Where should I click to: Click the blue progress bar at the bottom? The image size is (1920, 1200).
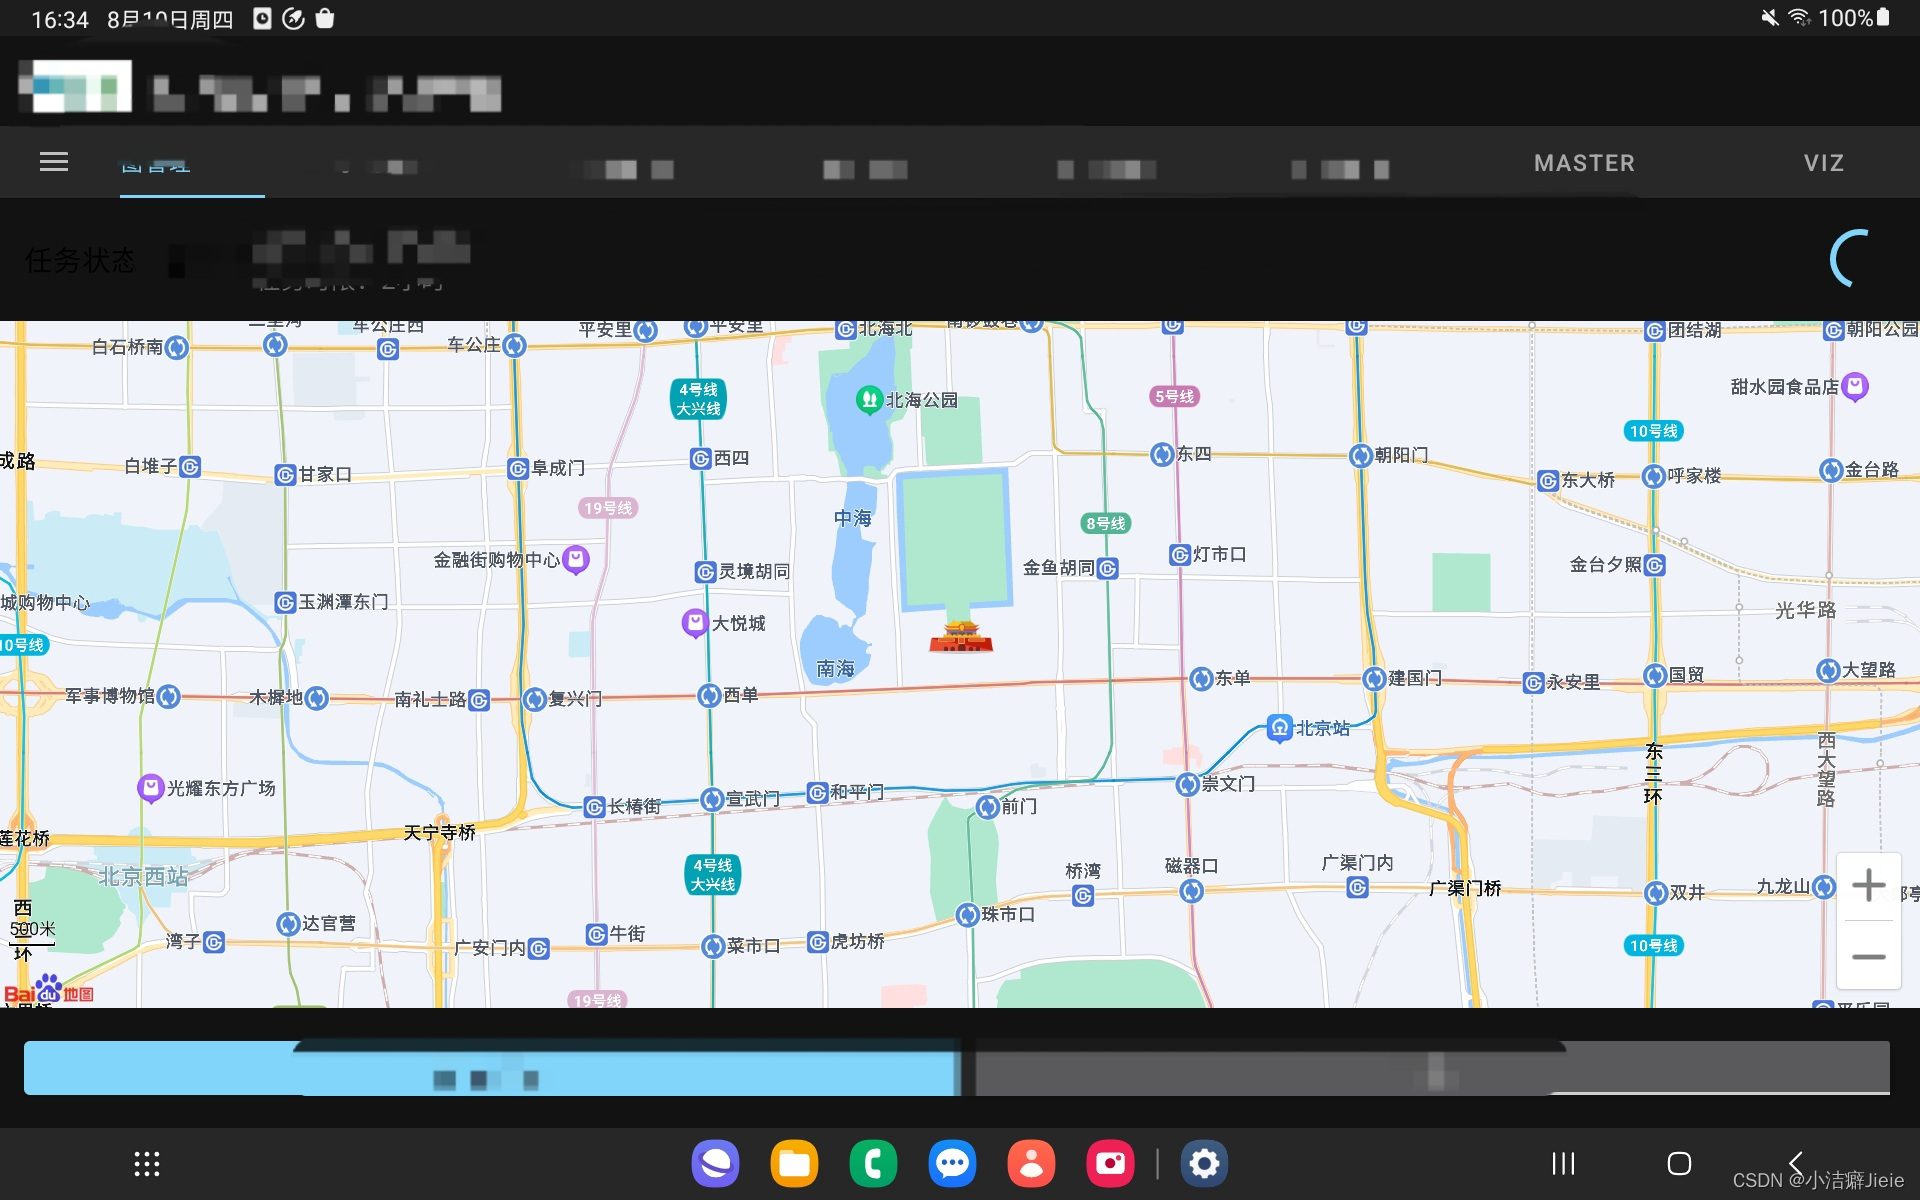[x=490, y=1067]
